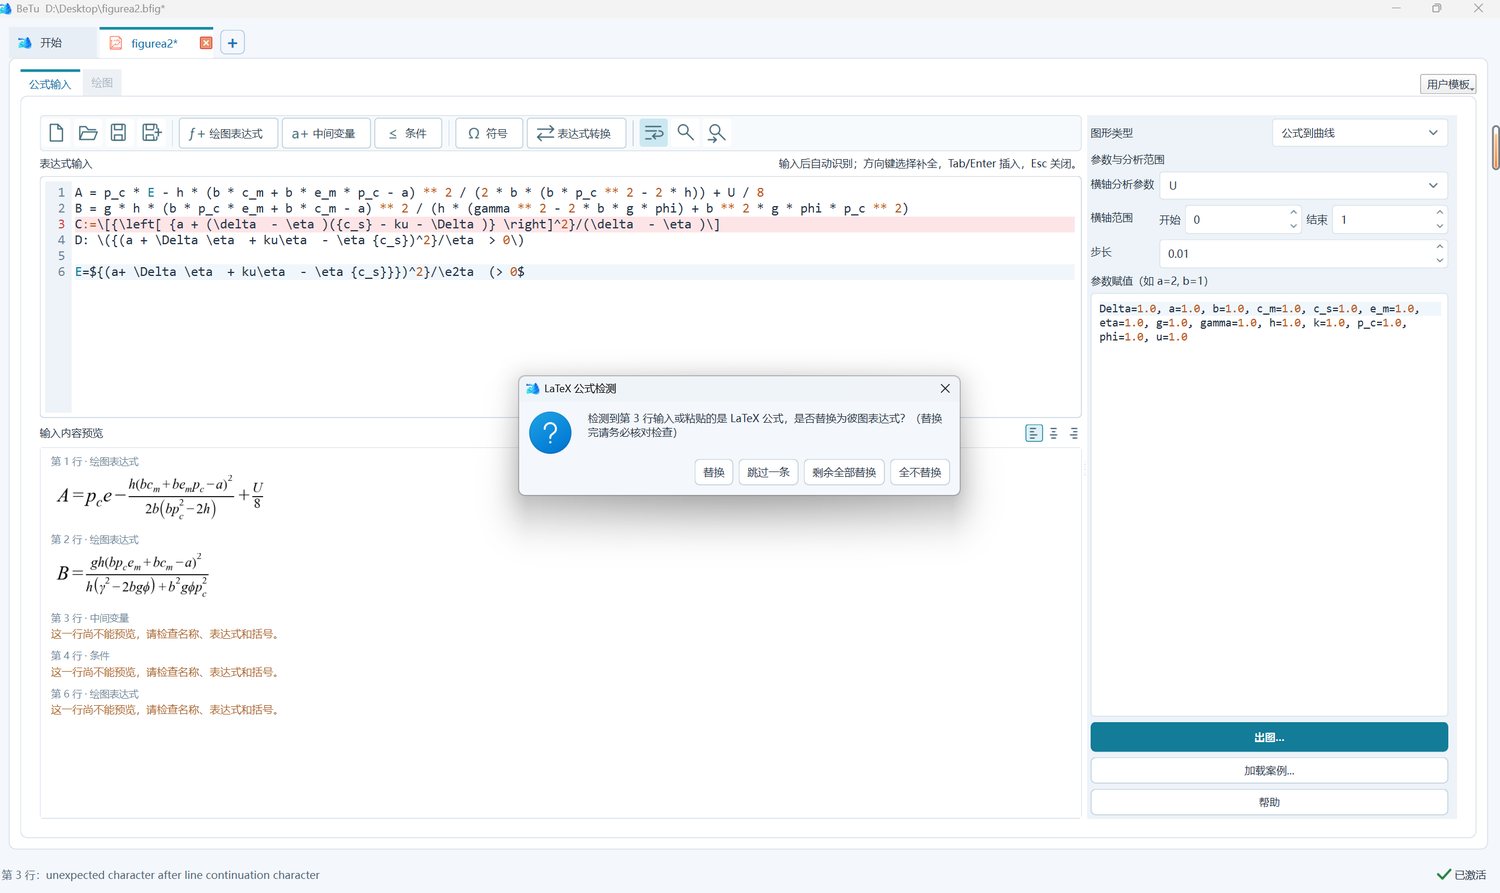Screen dimensions: 1500x893
Task: Open the 用户模板 dropdown
Action: coord(1449,84)
